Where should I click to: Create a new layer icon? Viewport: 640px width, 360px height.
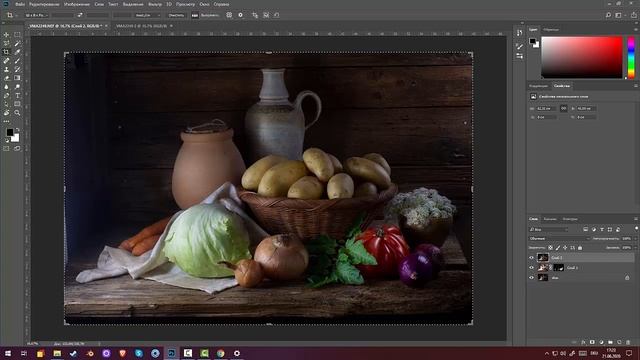tap(619, 342)
